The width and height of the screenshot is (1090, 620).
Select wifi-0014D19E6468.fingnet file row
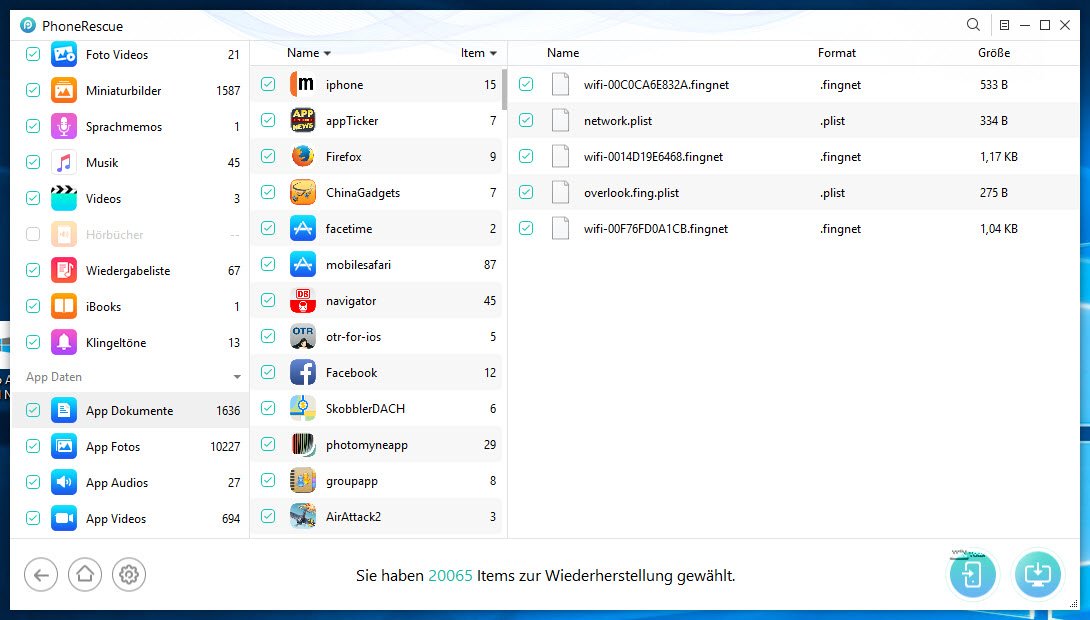tap(793, 156)
